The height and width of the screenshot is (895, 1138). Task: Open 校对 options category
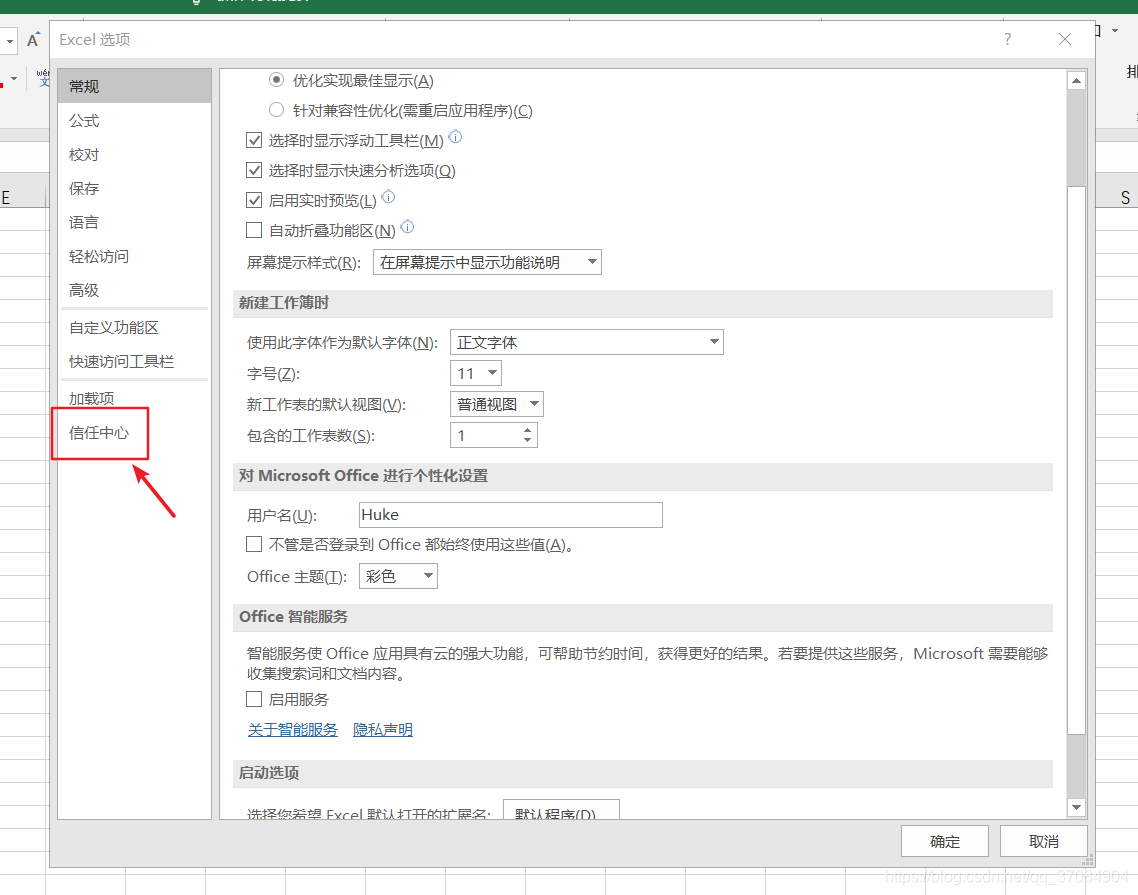(x=134, y=155)
